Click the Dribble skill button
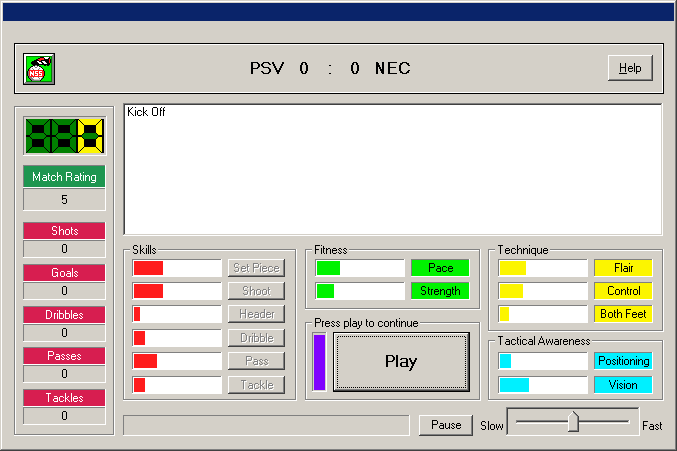This screenshot has width=677, height=451. [x=256, y=338]
